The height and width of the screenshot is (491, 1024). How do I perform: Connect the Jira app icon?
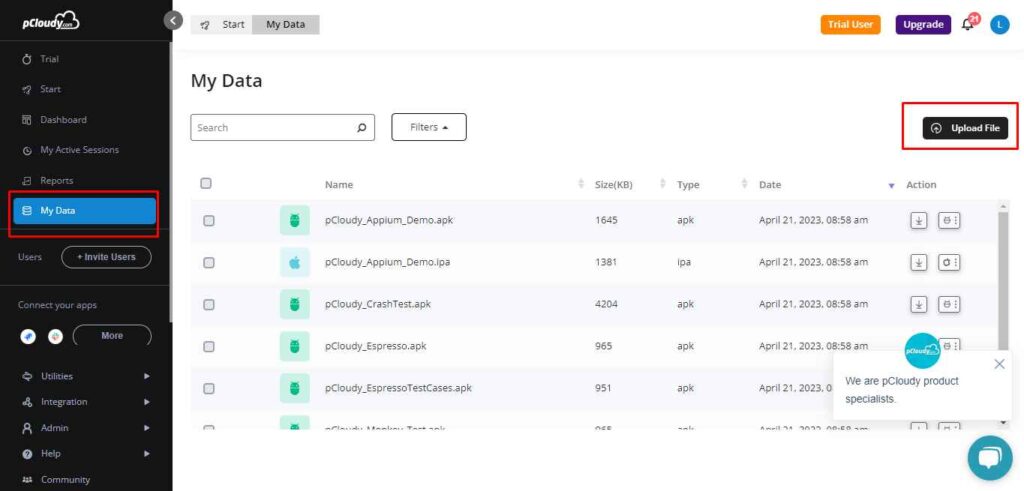(28, 336)
